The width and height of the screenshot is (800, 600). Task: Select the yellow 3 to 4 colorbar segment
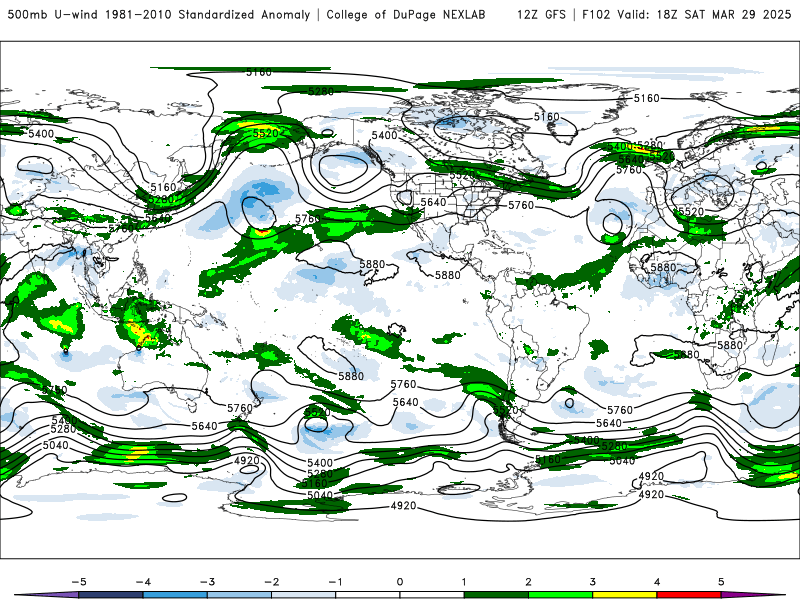click(625, 595)
